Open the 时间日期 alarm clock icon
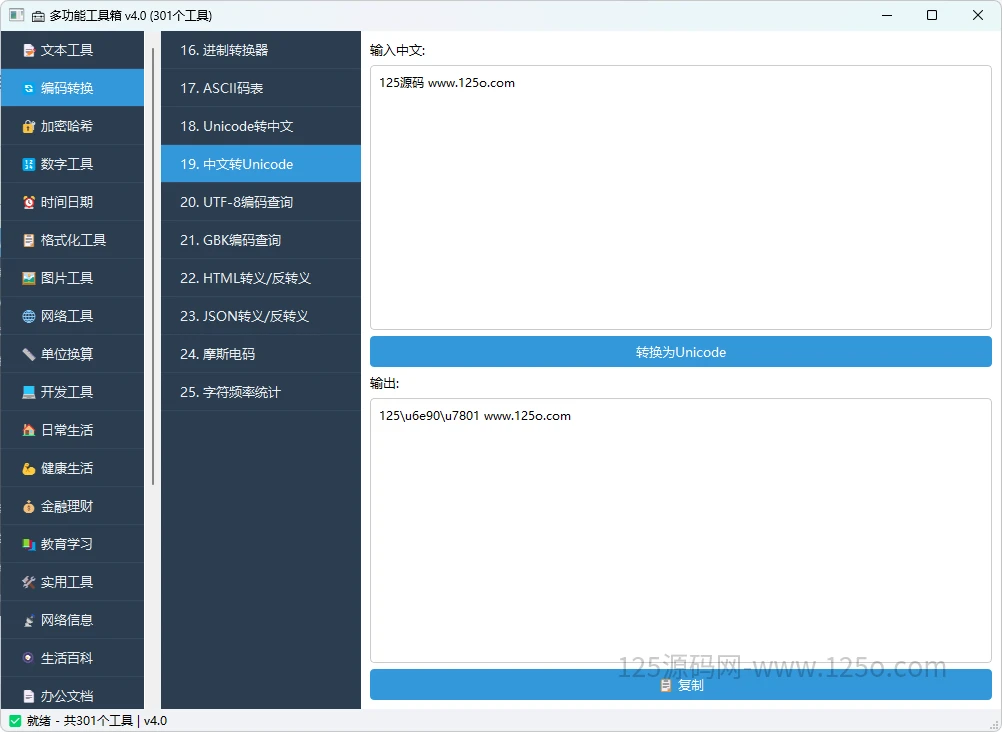 [29, 202]
